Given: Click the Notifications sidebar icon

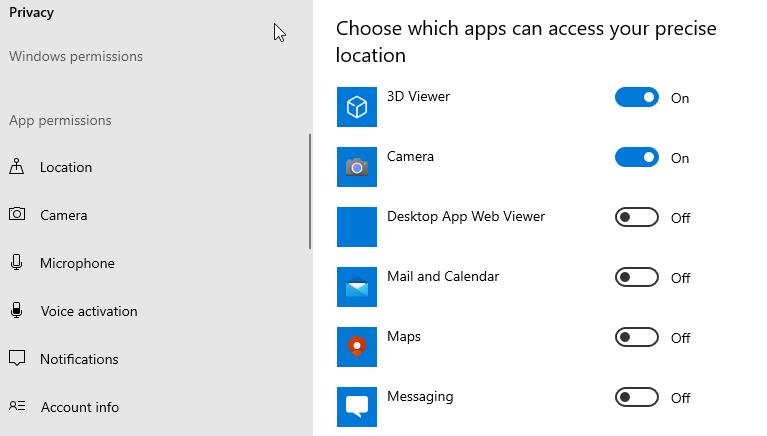Looking at the screenshot, I should tap(17, 358).
